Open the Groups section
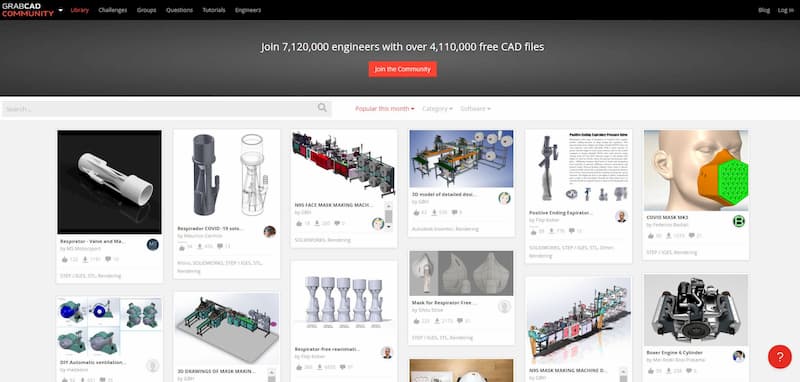Viewport: 800px width, 382px height. tap(146, 10)
